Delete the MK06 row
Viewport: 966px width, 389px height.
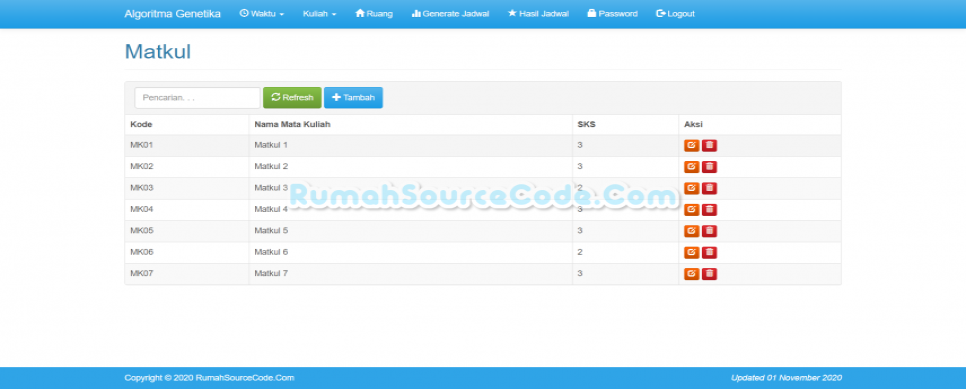(709, 252)
